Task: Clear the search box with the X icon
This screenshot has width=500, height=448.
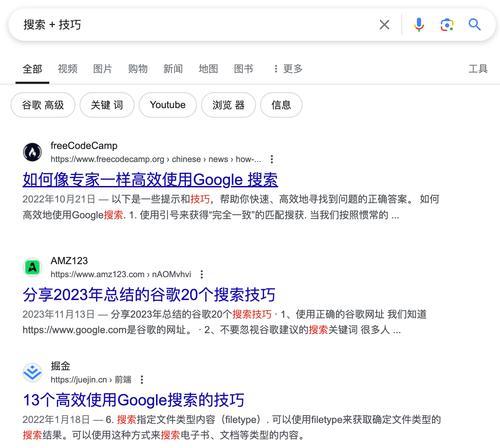Action: point(384,25)
